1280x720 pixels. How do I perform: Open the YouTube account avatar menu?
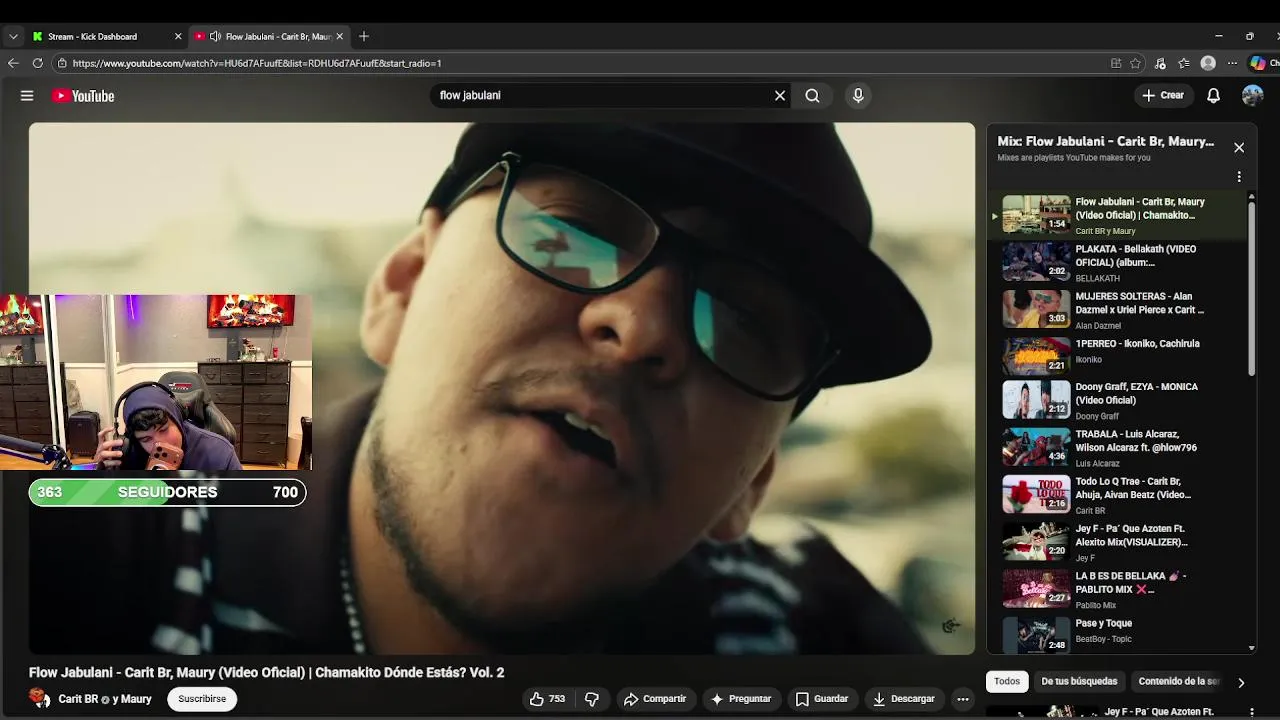(x=1252, y=96)
